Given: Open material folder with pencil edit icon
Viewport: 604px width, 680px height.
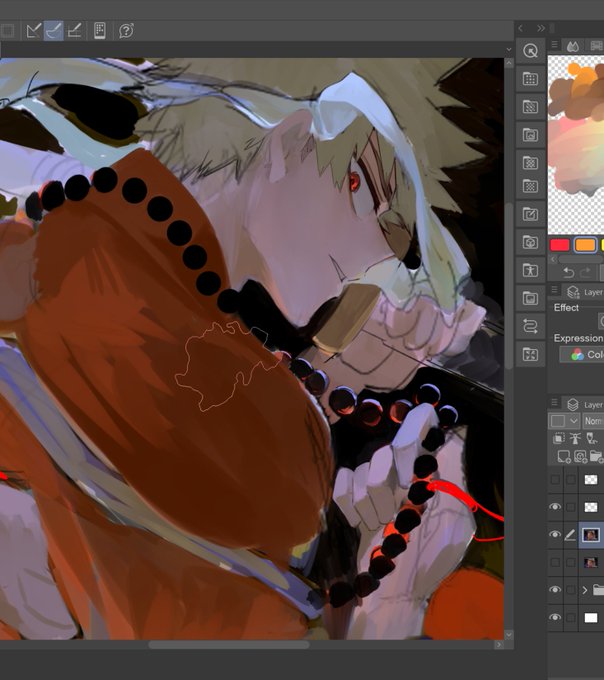Looking at the screenshot, I should [530, 214].
